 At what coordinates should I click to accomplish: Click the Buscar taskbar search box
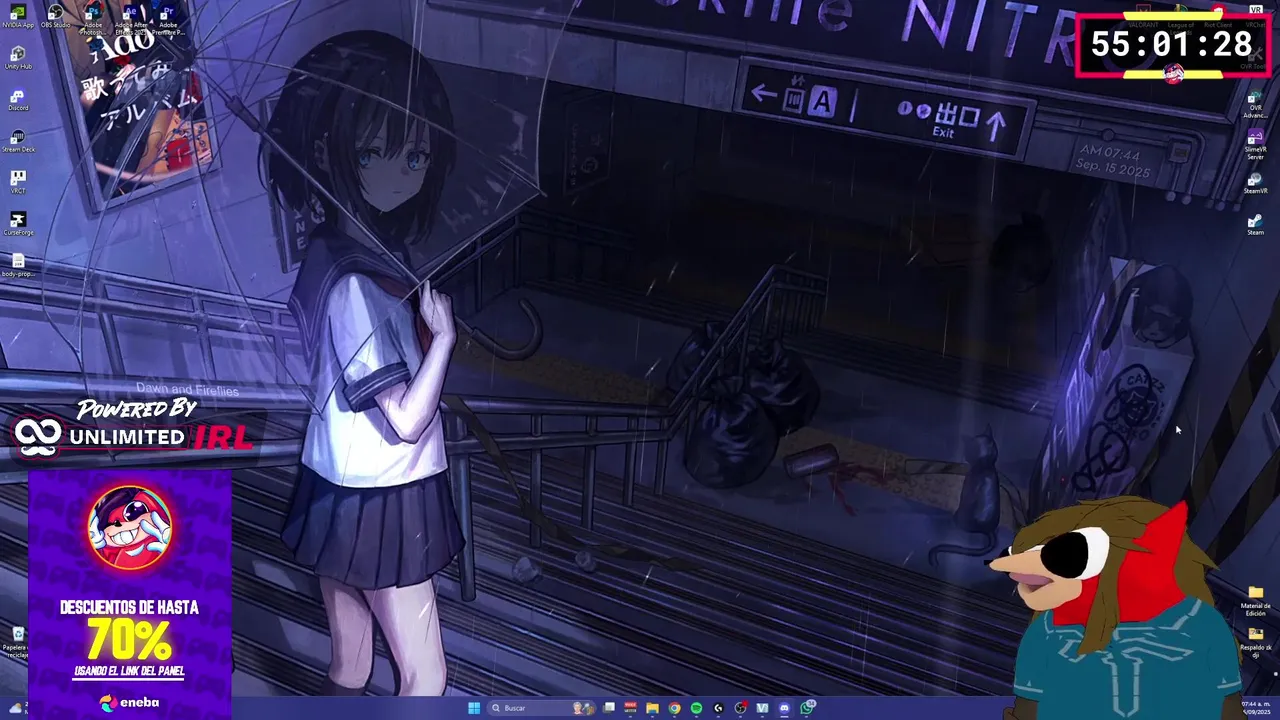click(541, 708)
